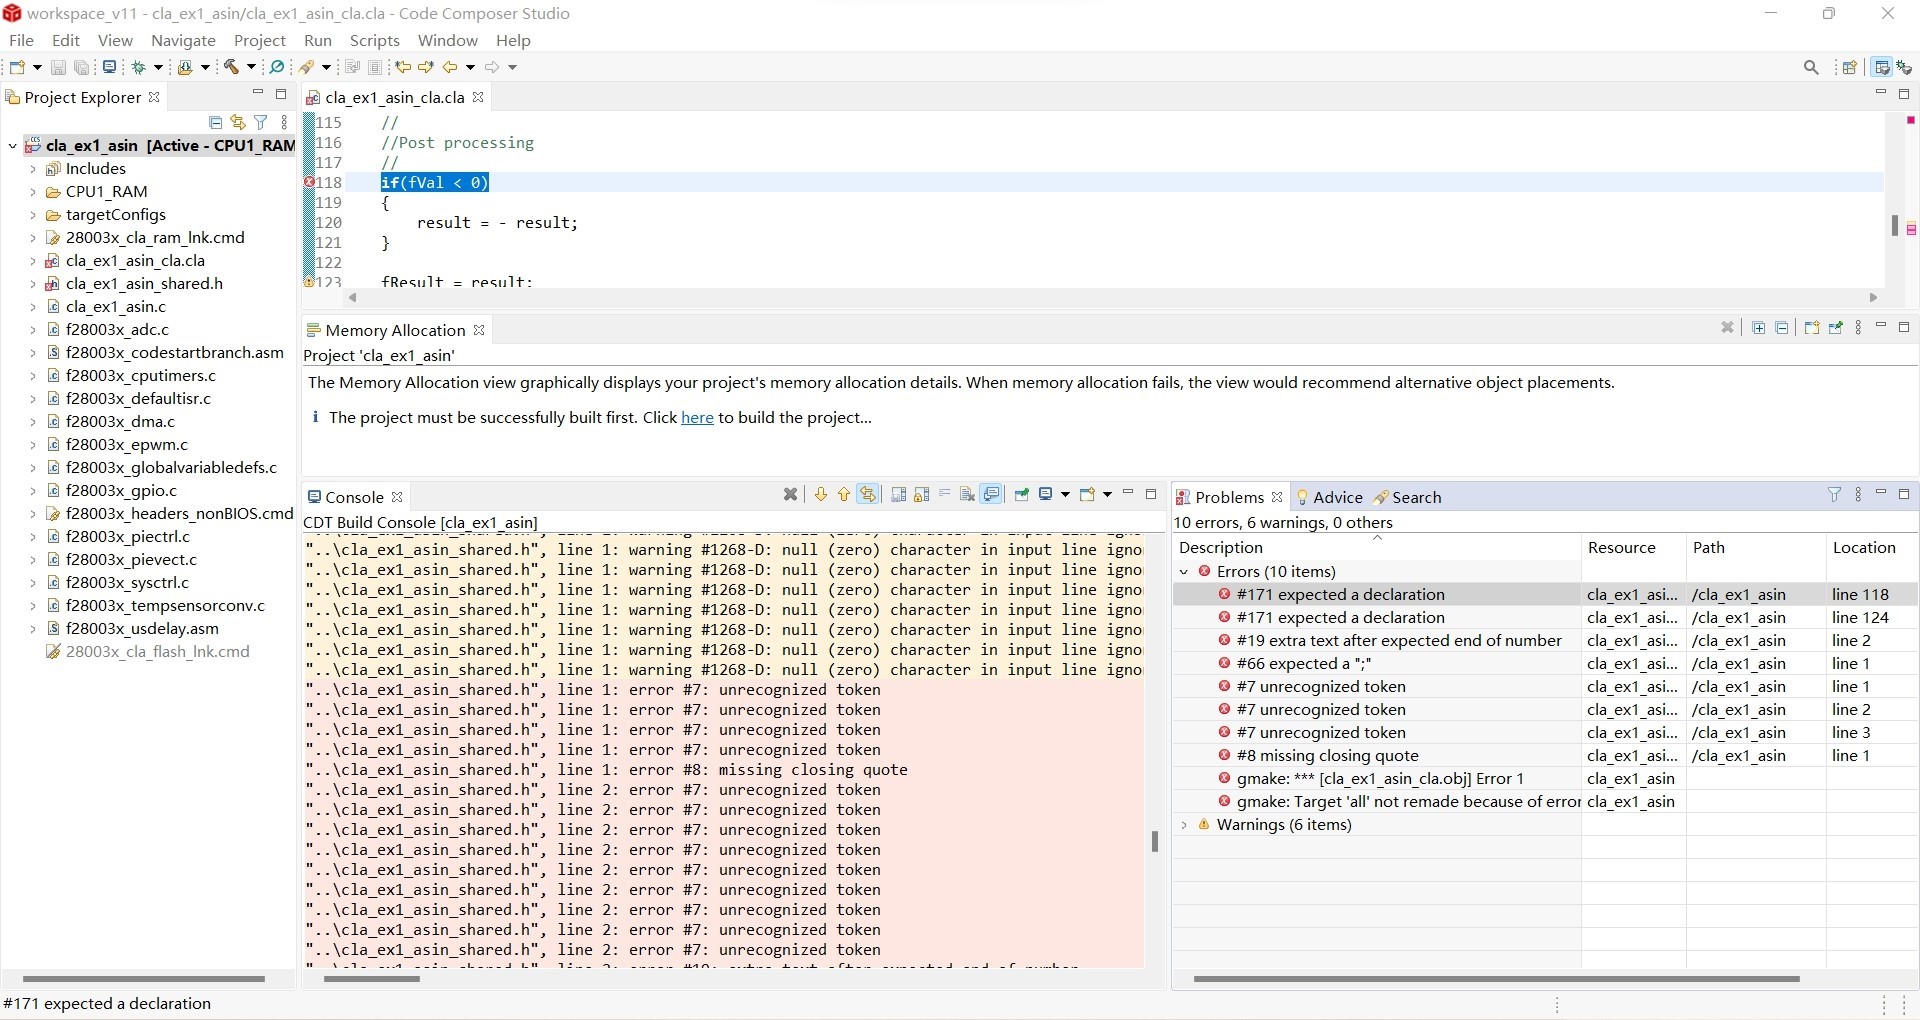Expand Warnings (6 items) group
Viewport: 1920px width, 1020px height.
[x=1185, y=825]
